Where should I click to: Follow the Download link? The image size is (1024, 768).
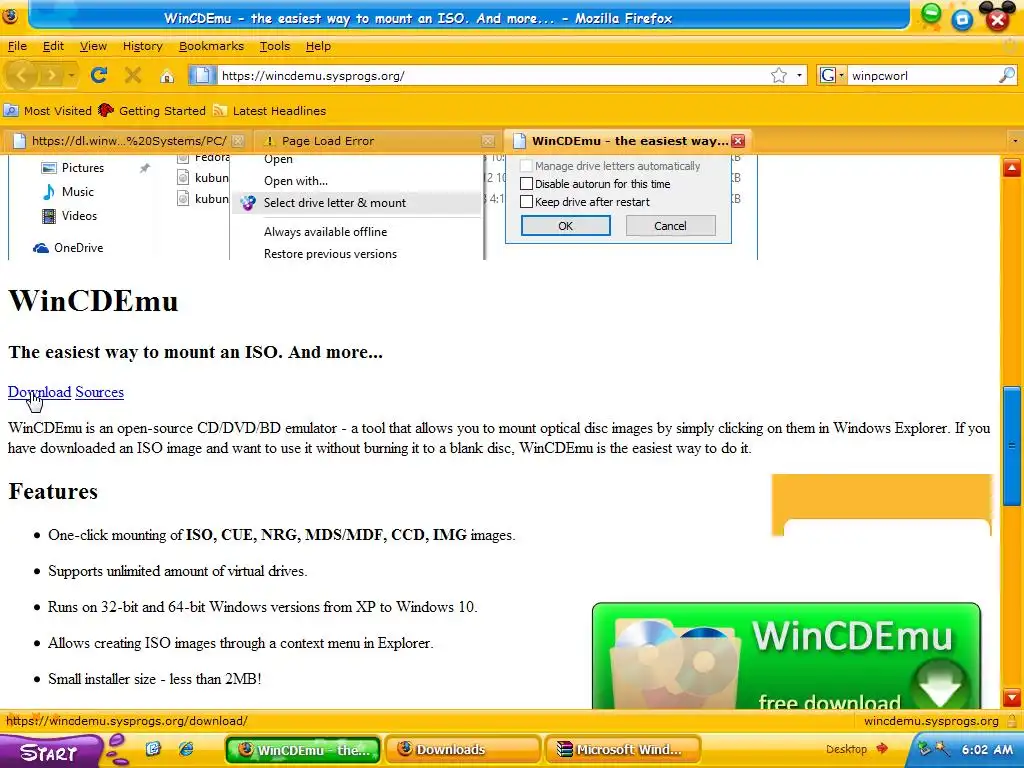pyautogui.click(x=39, y=392)
